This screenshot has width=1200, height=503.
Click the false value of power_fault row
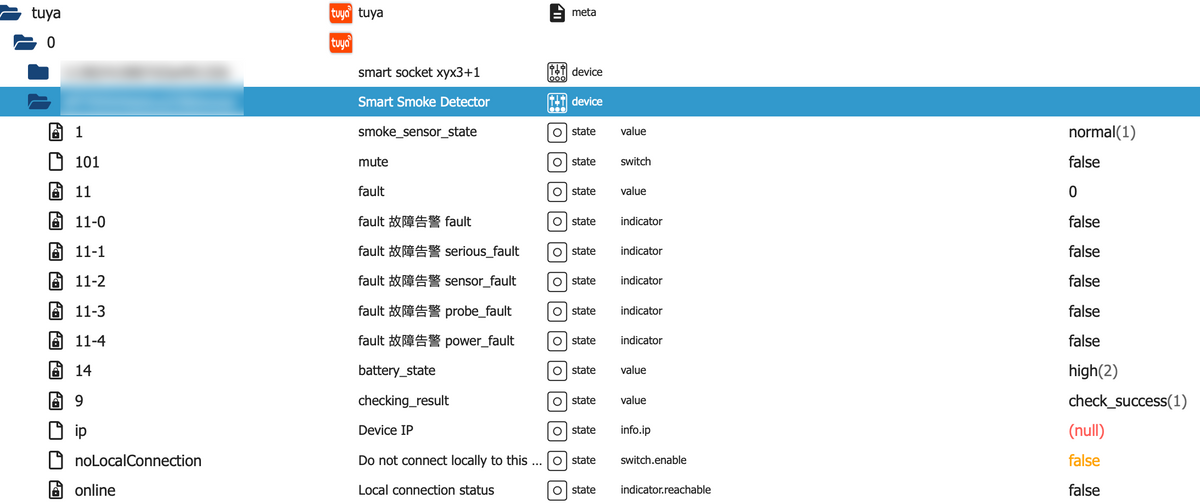pyautogui.click(x=1084, y=341)
